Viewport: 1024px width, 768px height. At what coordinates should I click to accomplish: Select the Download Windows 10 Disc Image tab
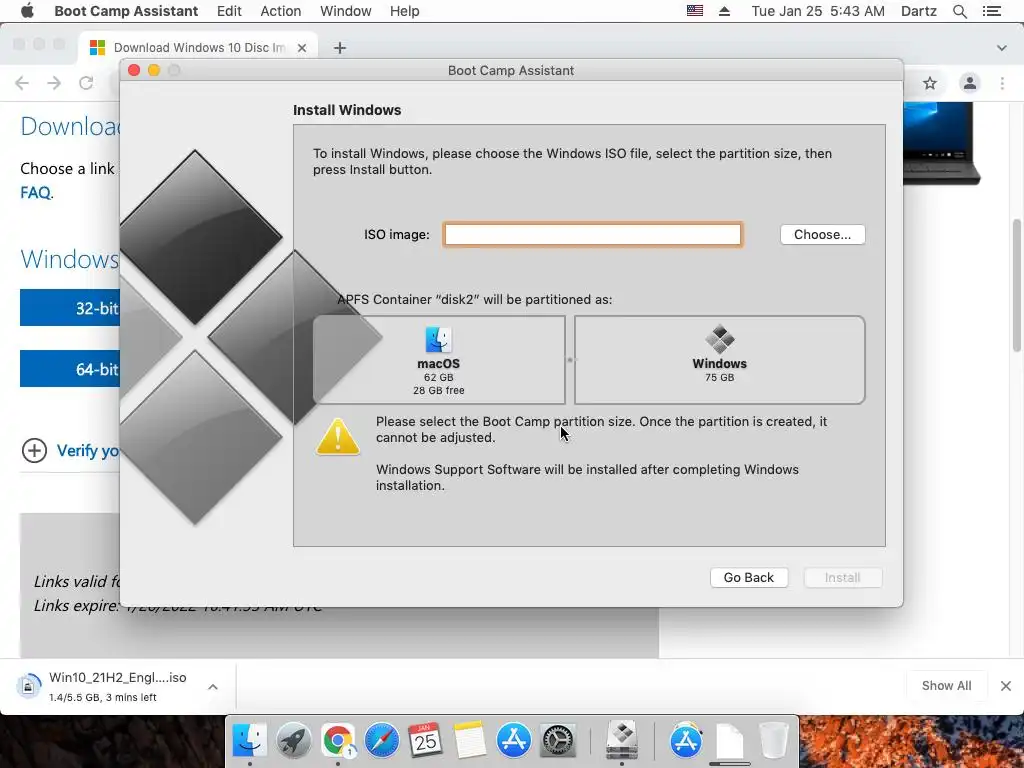click(x=199, y=48)
